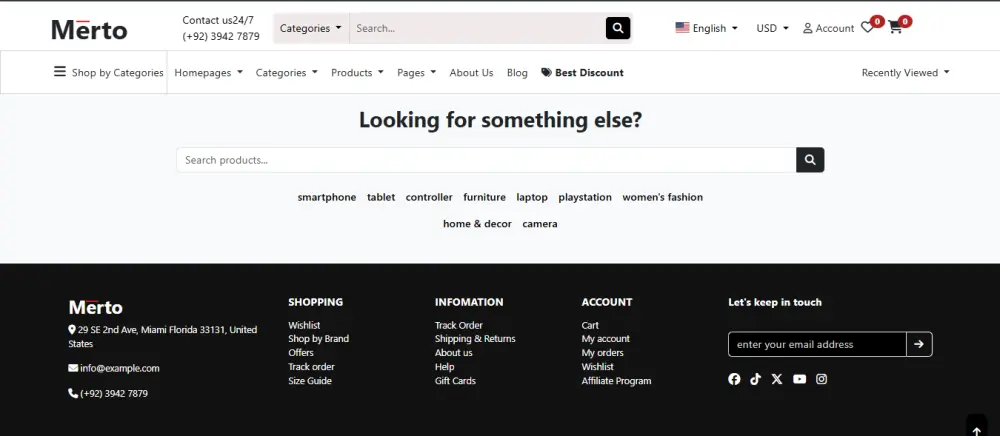Click the Merto logo in header
Image resolution: width=1000 pixels, height=436 pixels.
[x=89, y=29]
